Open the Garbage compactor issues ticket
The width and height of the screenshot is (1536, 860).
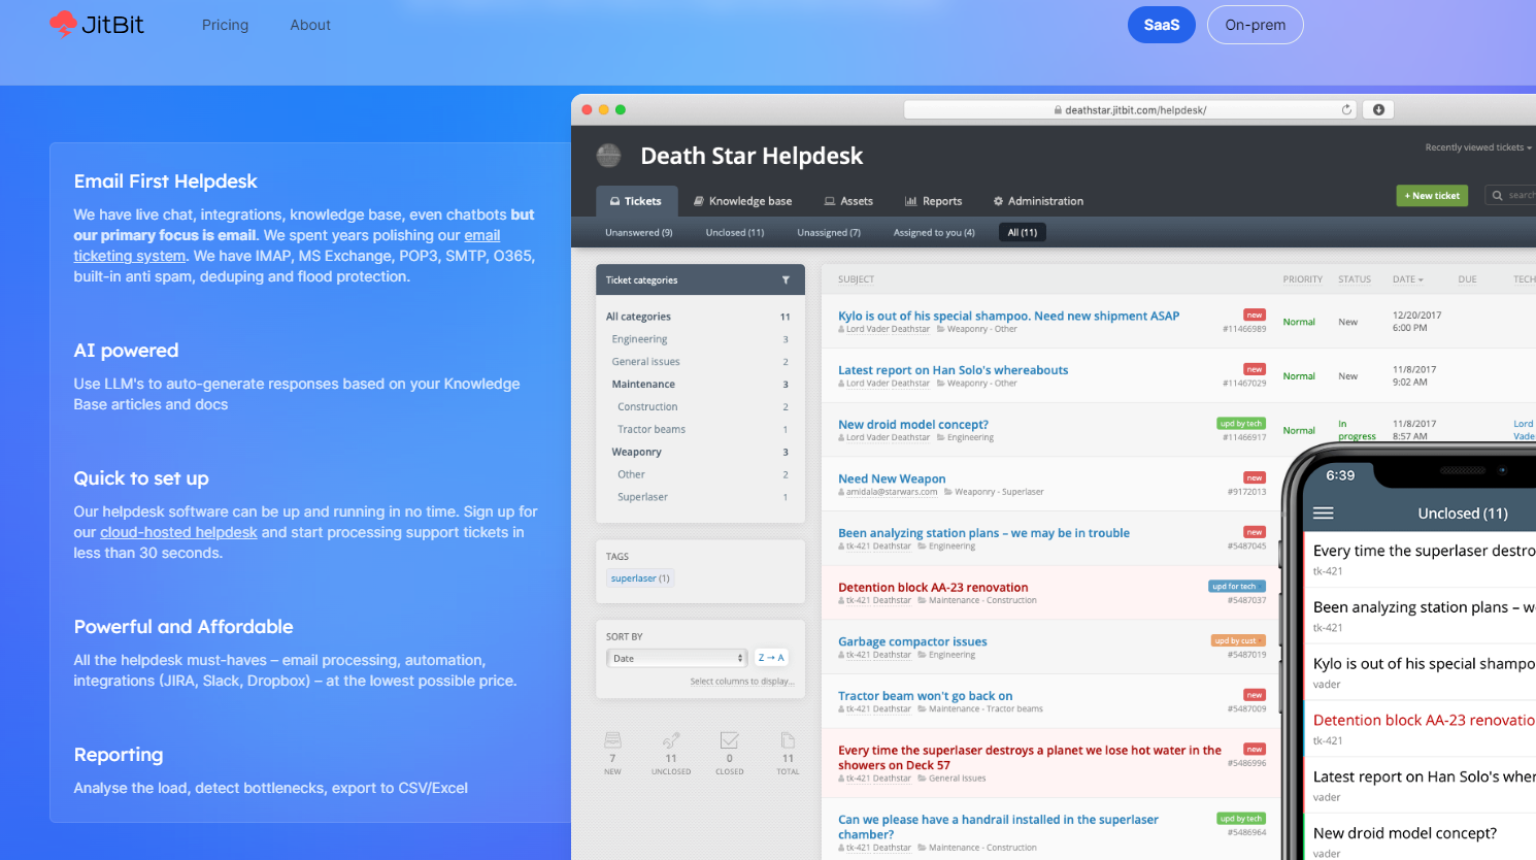912,642
